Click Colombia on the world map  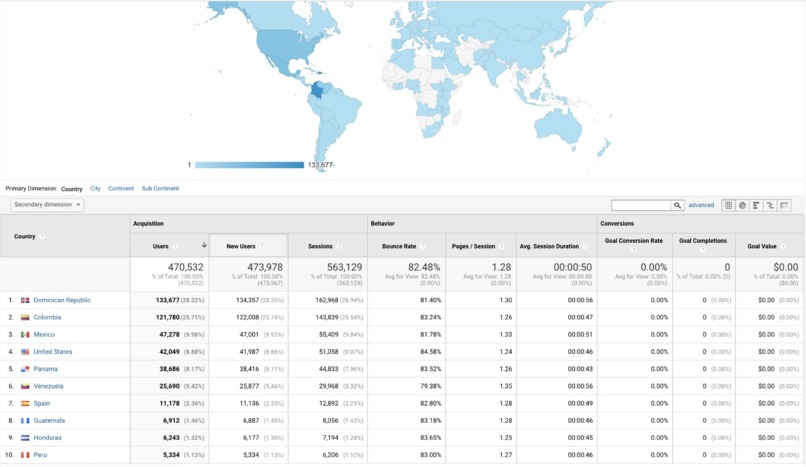pyautogui.click(x=317, y=90)
